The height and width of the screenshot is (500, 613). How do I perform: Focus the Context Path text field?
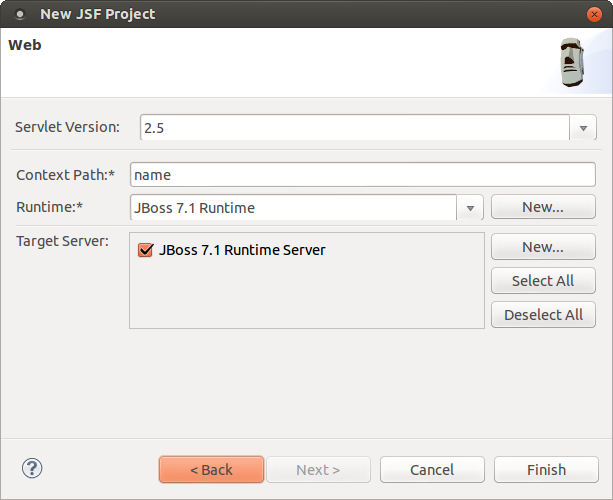pyautogui.click(x=363, y=174)
